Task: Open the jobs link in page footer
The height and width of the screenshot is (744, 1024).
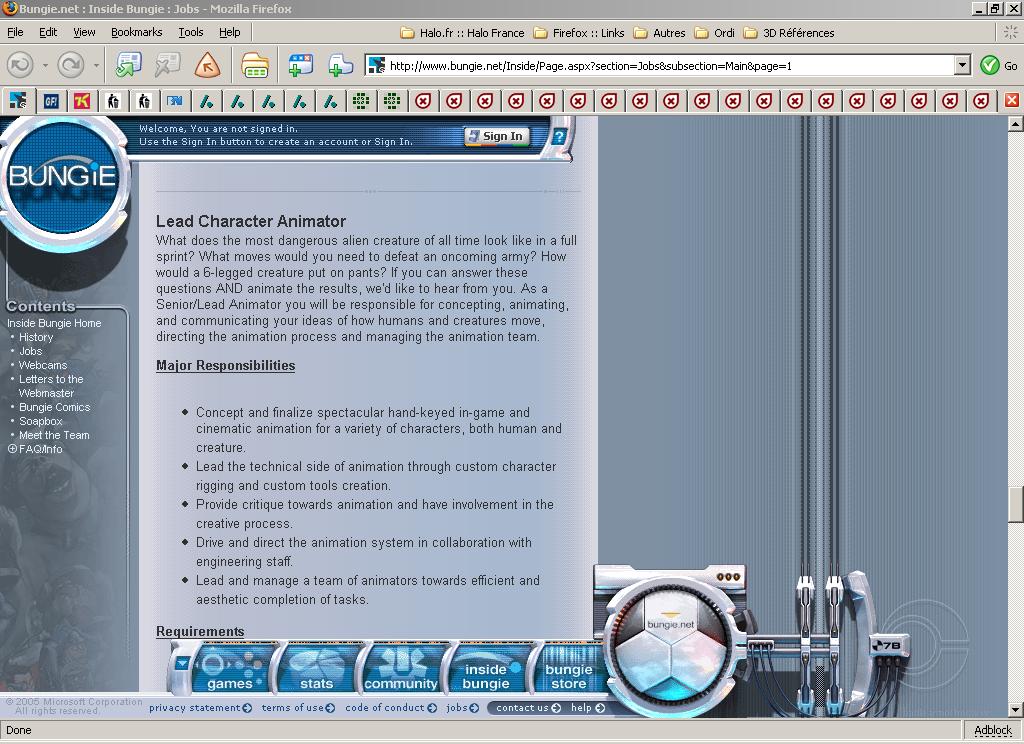Action: pyautogui.click(x=462, y=707)
